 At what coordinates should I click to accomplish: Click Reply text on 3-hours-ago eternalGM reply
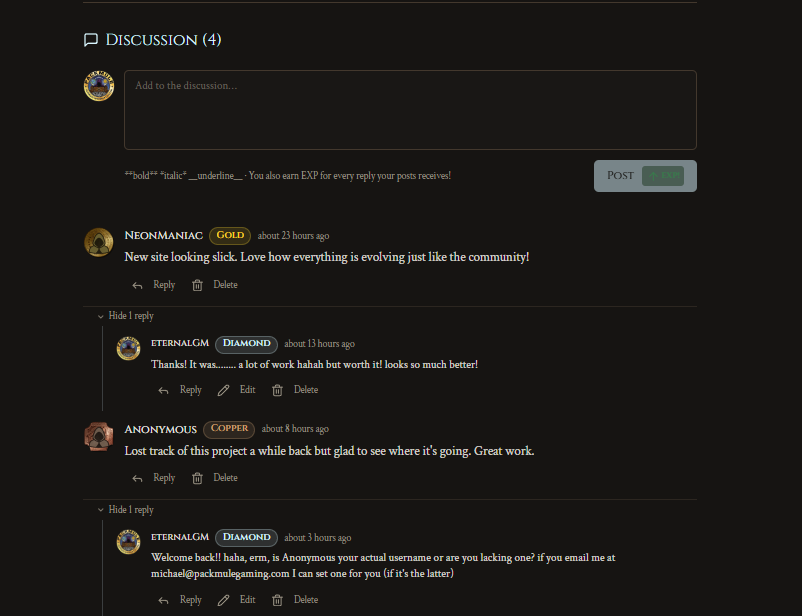pyautogui.click(x=191, y=600)
